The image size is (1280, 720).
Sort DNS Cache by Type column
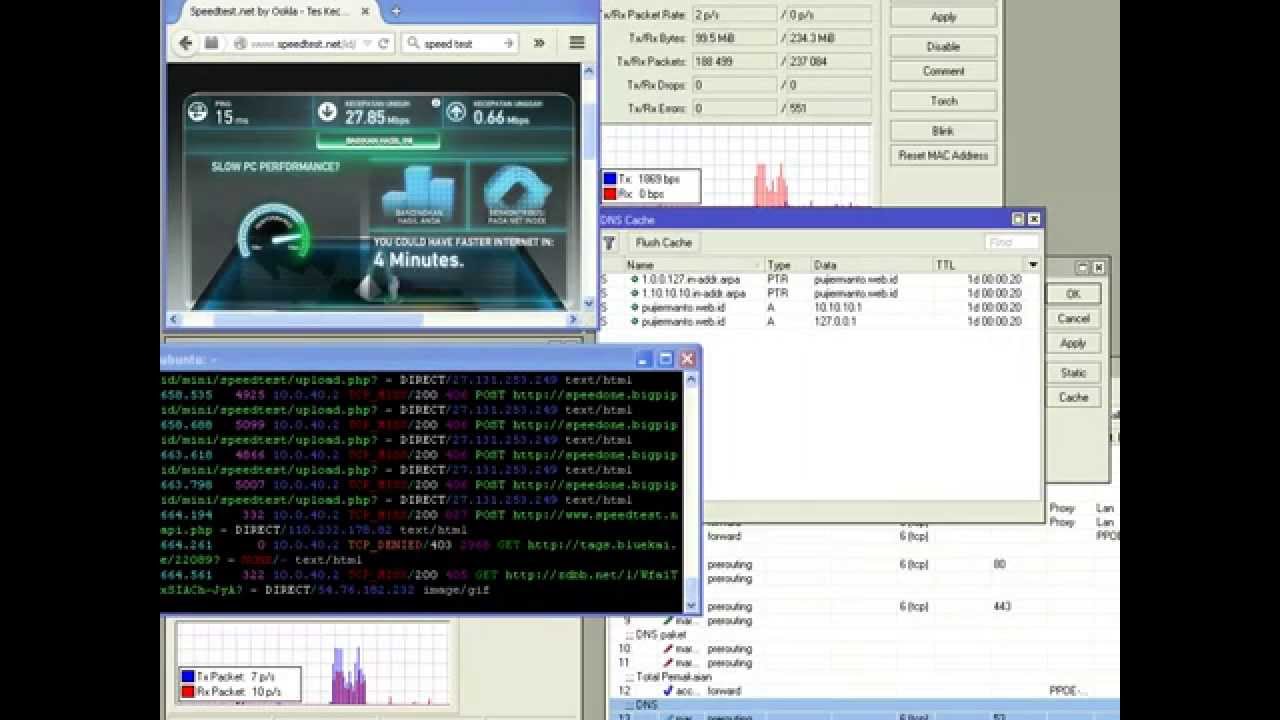tap(788, 265)
